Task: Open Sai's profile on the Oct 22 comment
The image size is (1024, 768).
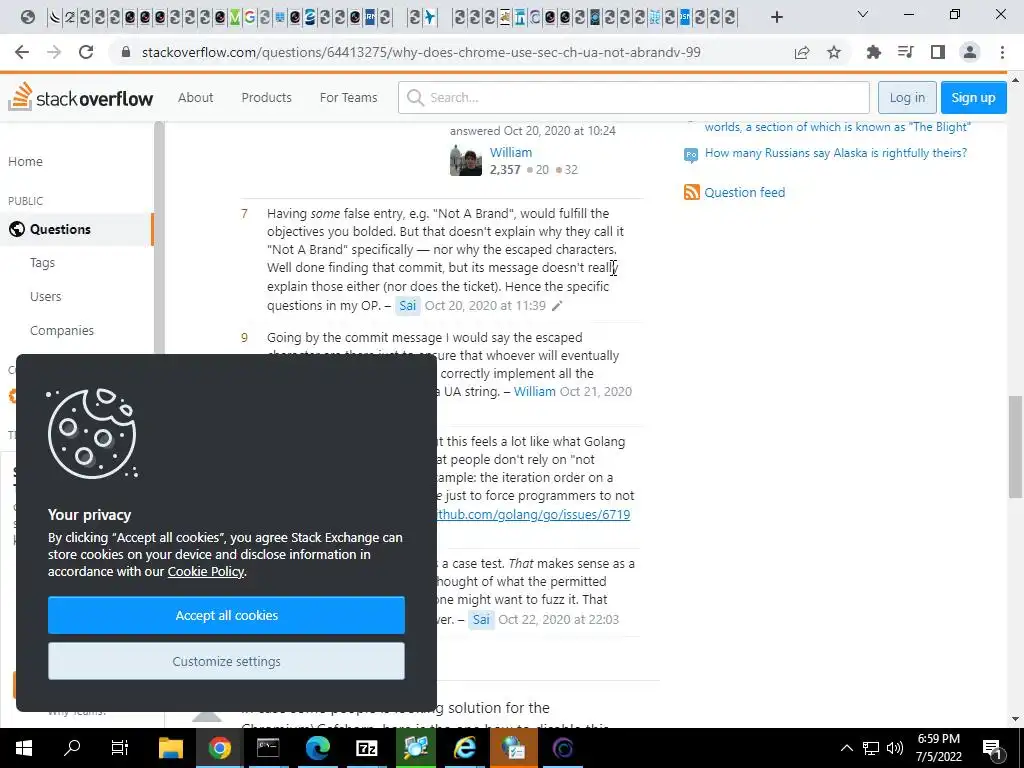Action: [481, 619]
